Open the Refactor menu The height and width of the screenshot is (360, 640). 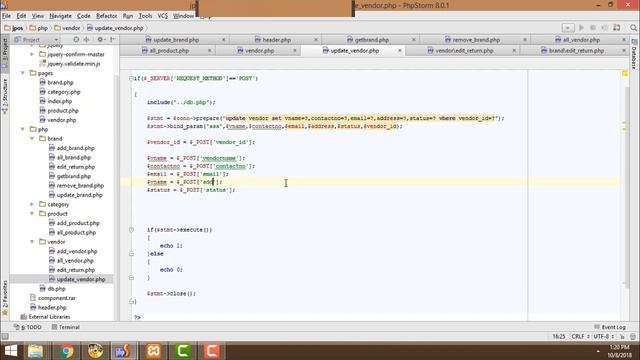click(x=107, y=16)
